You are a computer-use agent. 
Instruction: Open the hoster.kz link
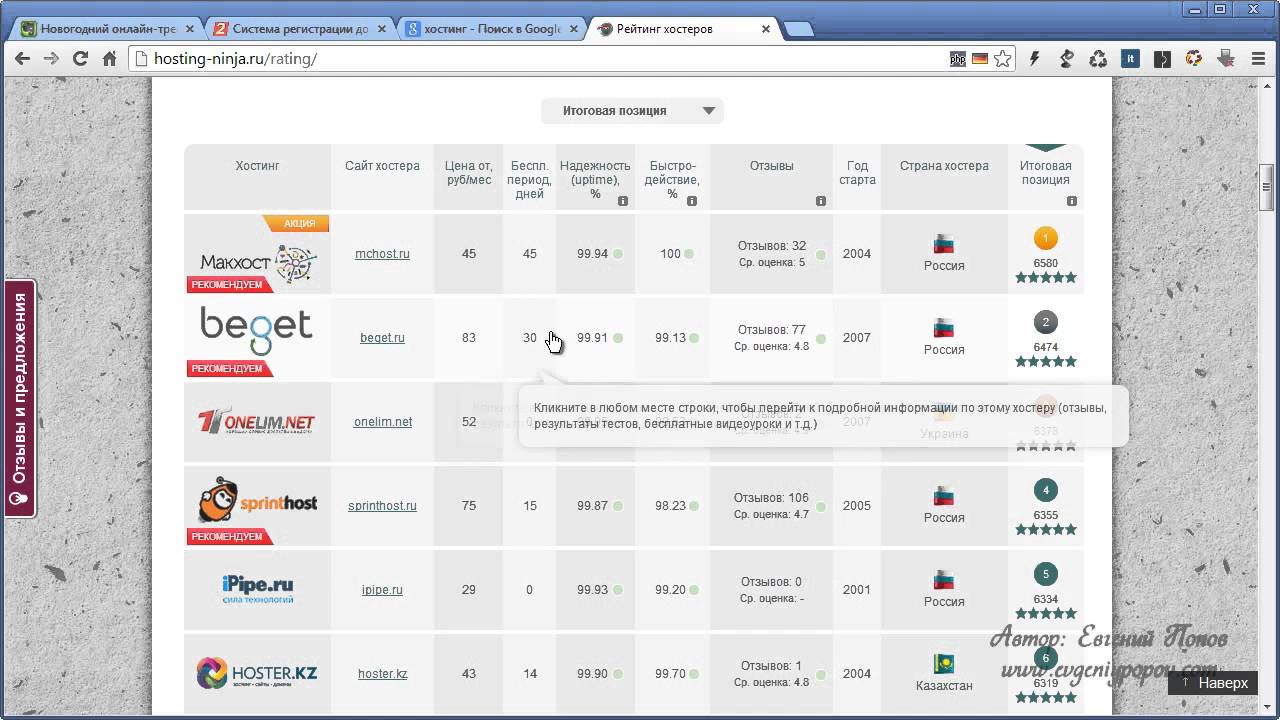click(383, 674)
